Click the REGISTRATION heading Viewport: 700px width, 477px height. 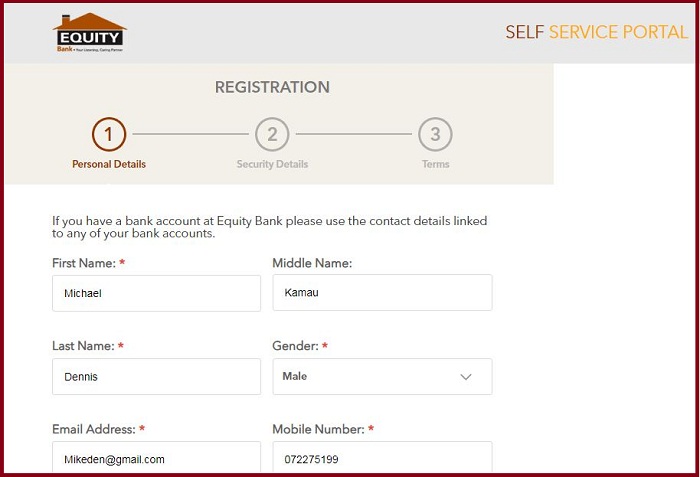(x=272, y=87)
